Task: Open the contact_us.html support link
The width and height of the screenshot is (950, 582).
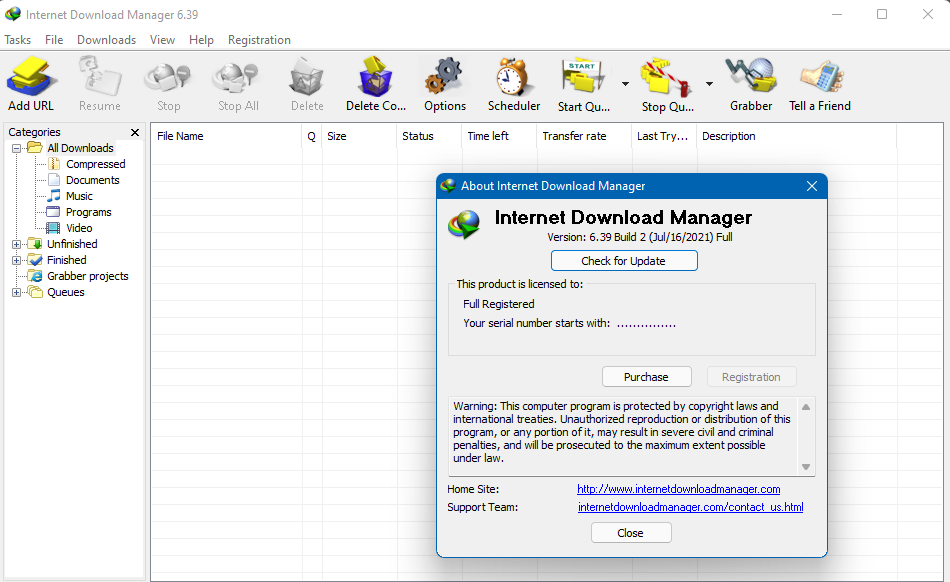Action: point(691,507)
